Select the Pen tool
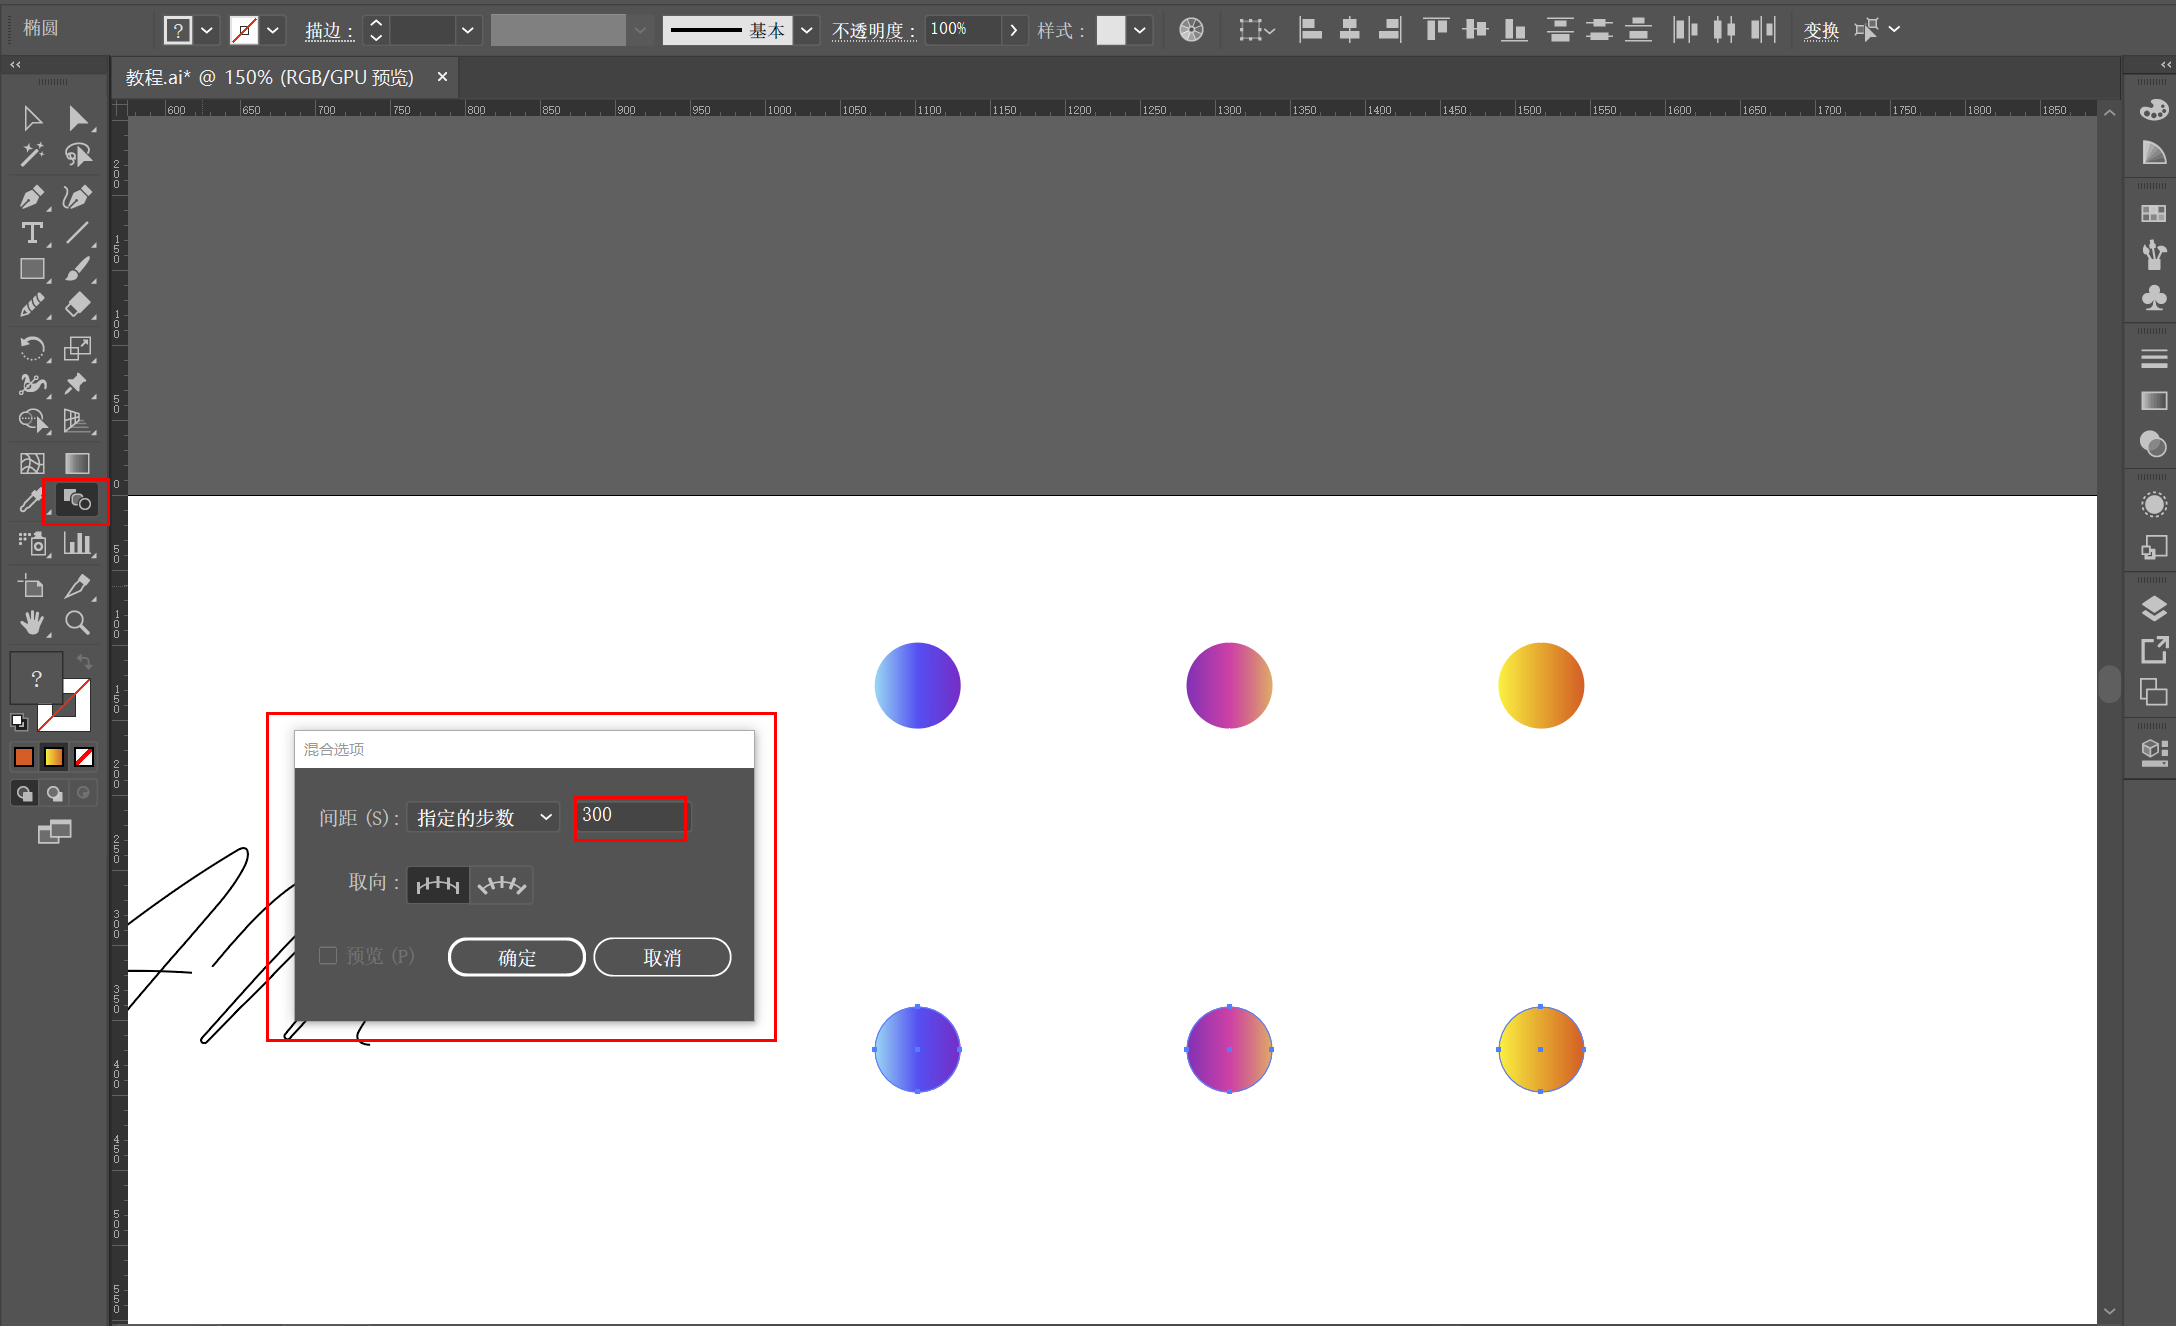This screenshot has height=1326, width=2176. click(31, 197)
